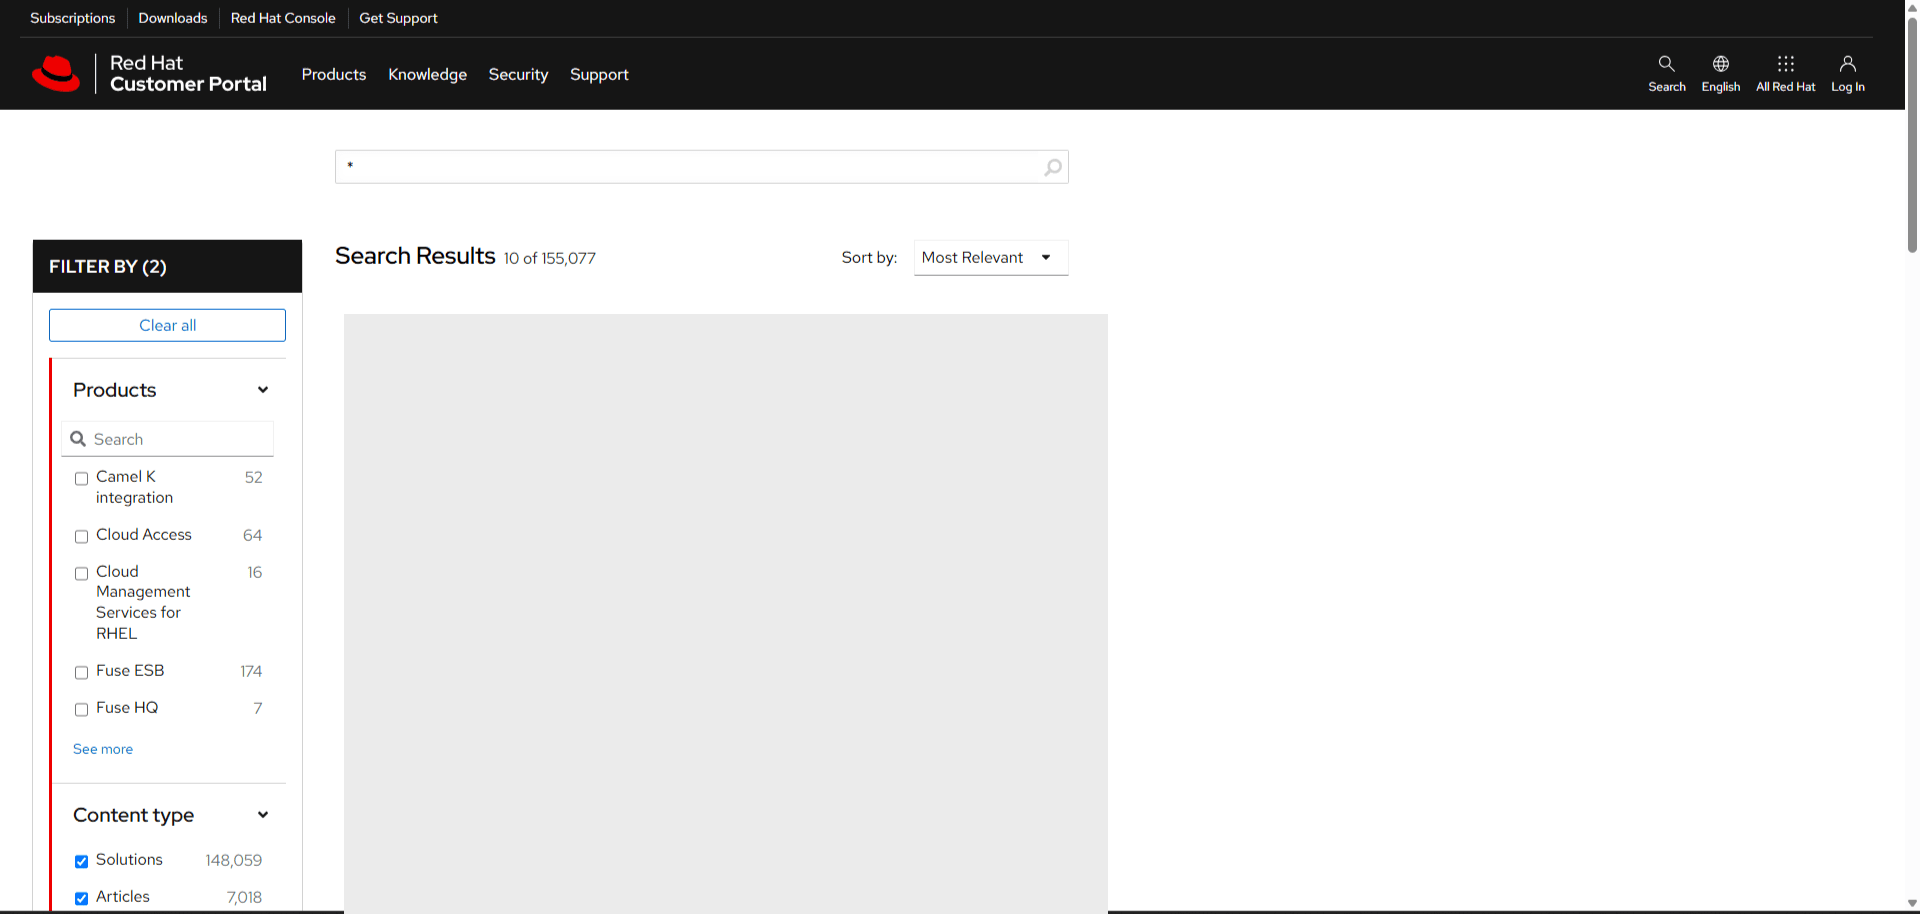Screen dimensions: 1920x914
Task: Open the Security navigation menu
Action: coord(518,75)
